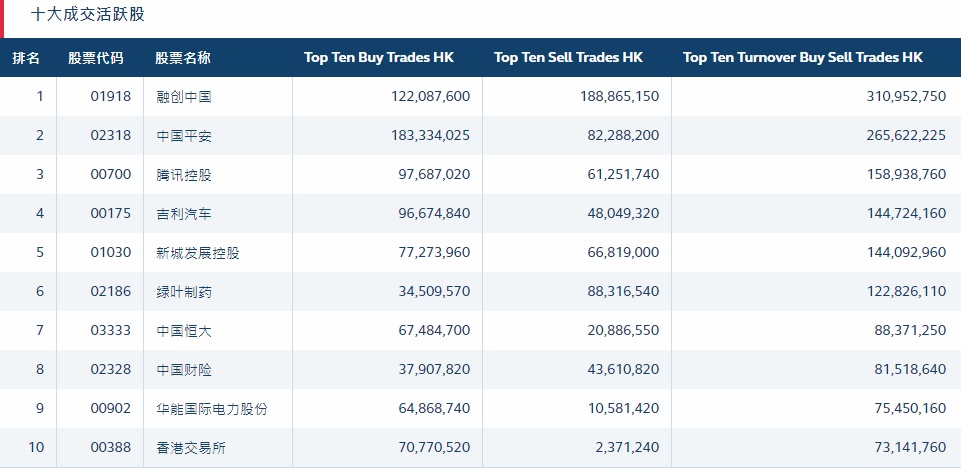Click on 吉利汽车 stock name
Screen dimensions: 961x468
tap(184, 214)
